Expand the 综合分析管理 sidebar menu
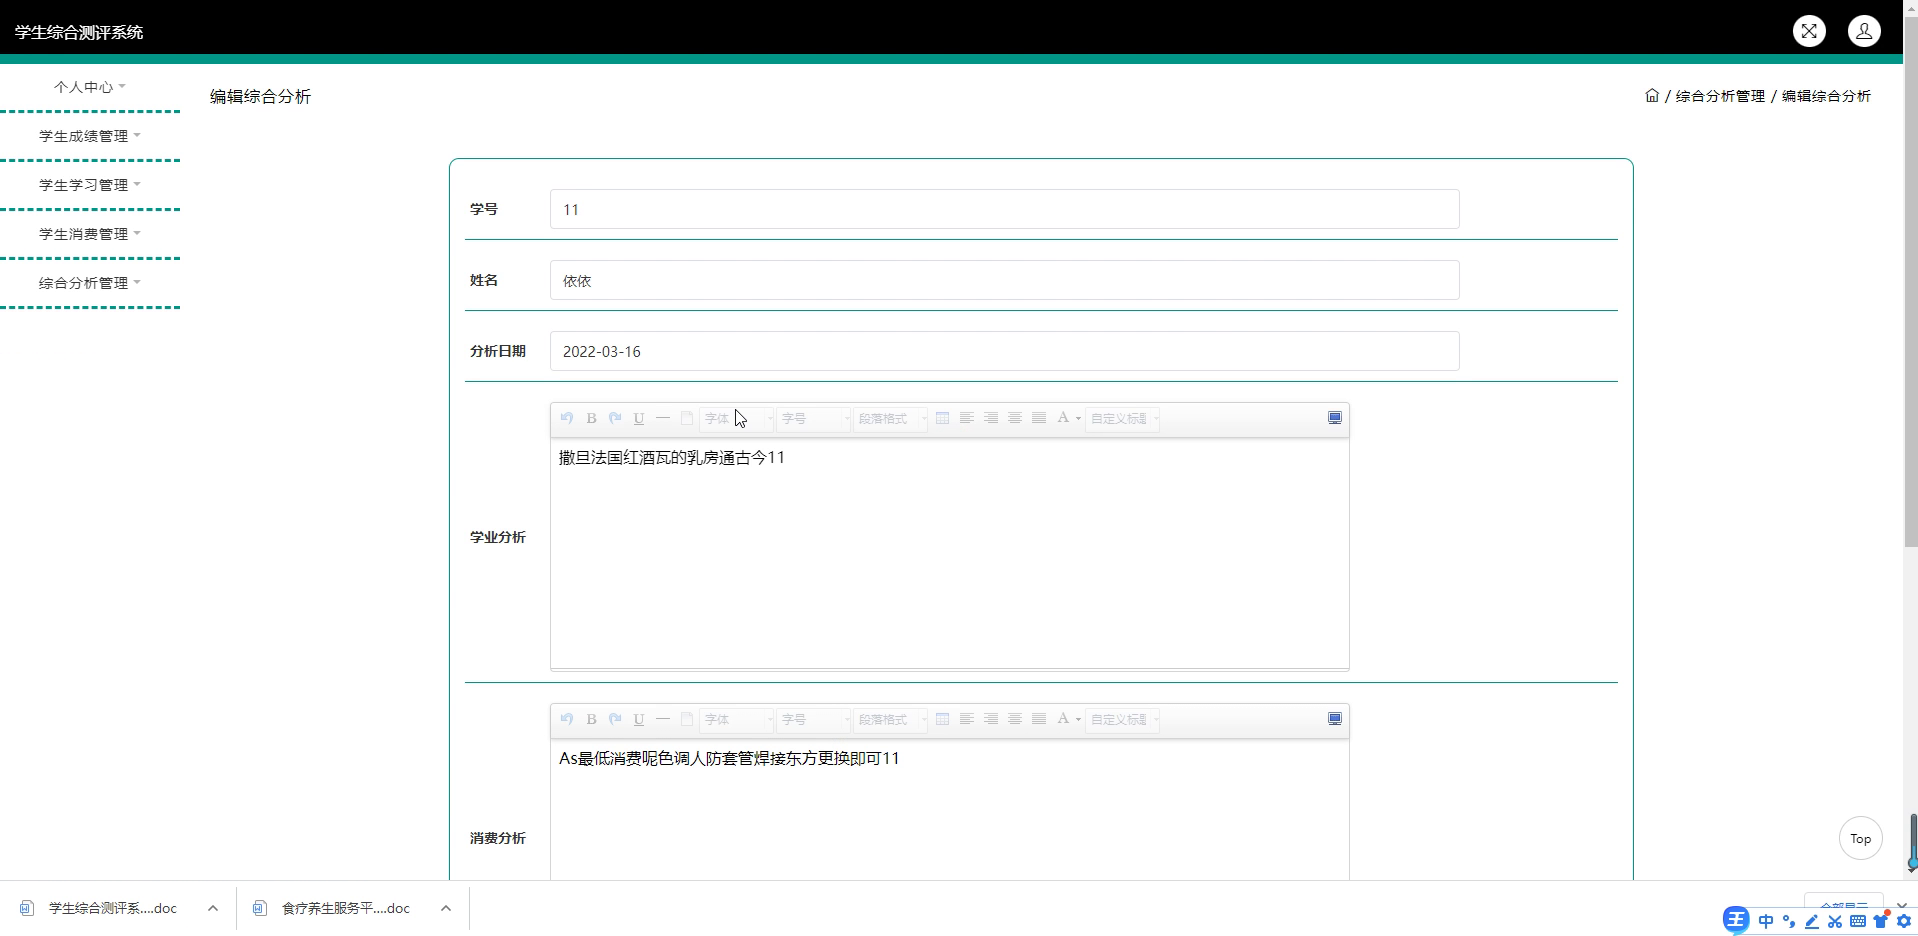Viewport: 1918px width, 936px height. coord(90,283)
